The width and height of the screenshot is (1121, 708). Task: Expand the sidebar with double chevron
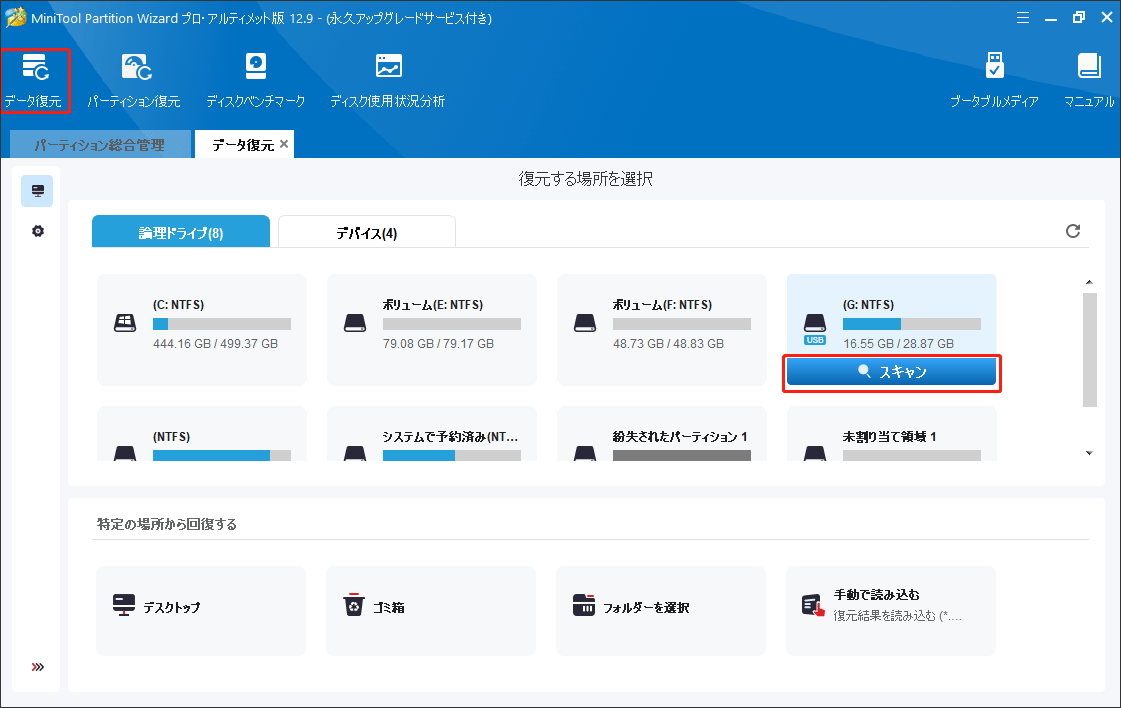click(x=38, y=667)
